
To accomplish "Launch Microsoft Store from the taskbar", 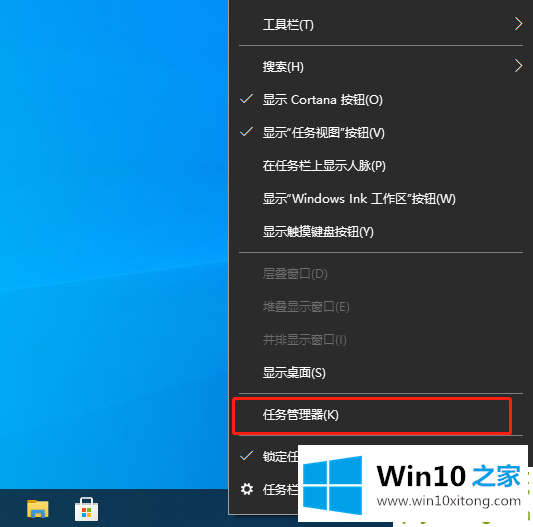I will coord(86,509).
